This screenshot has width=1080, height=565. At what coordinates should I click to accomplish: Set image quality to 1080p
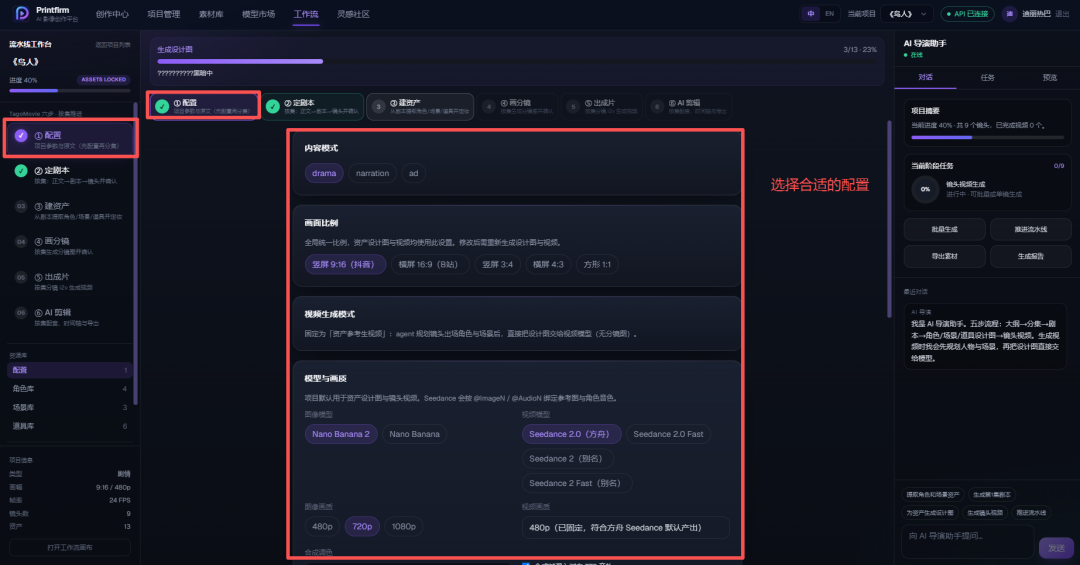[404, 526]
